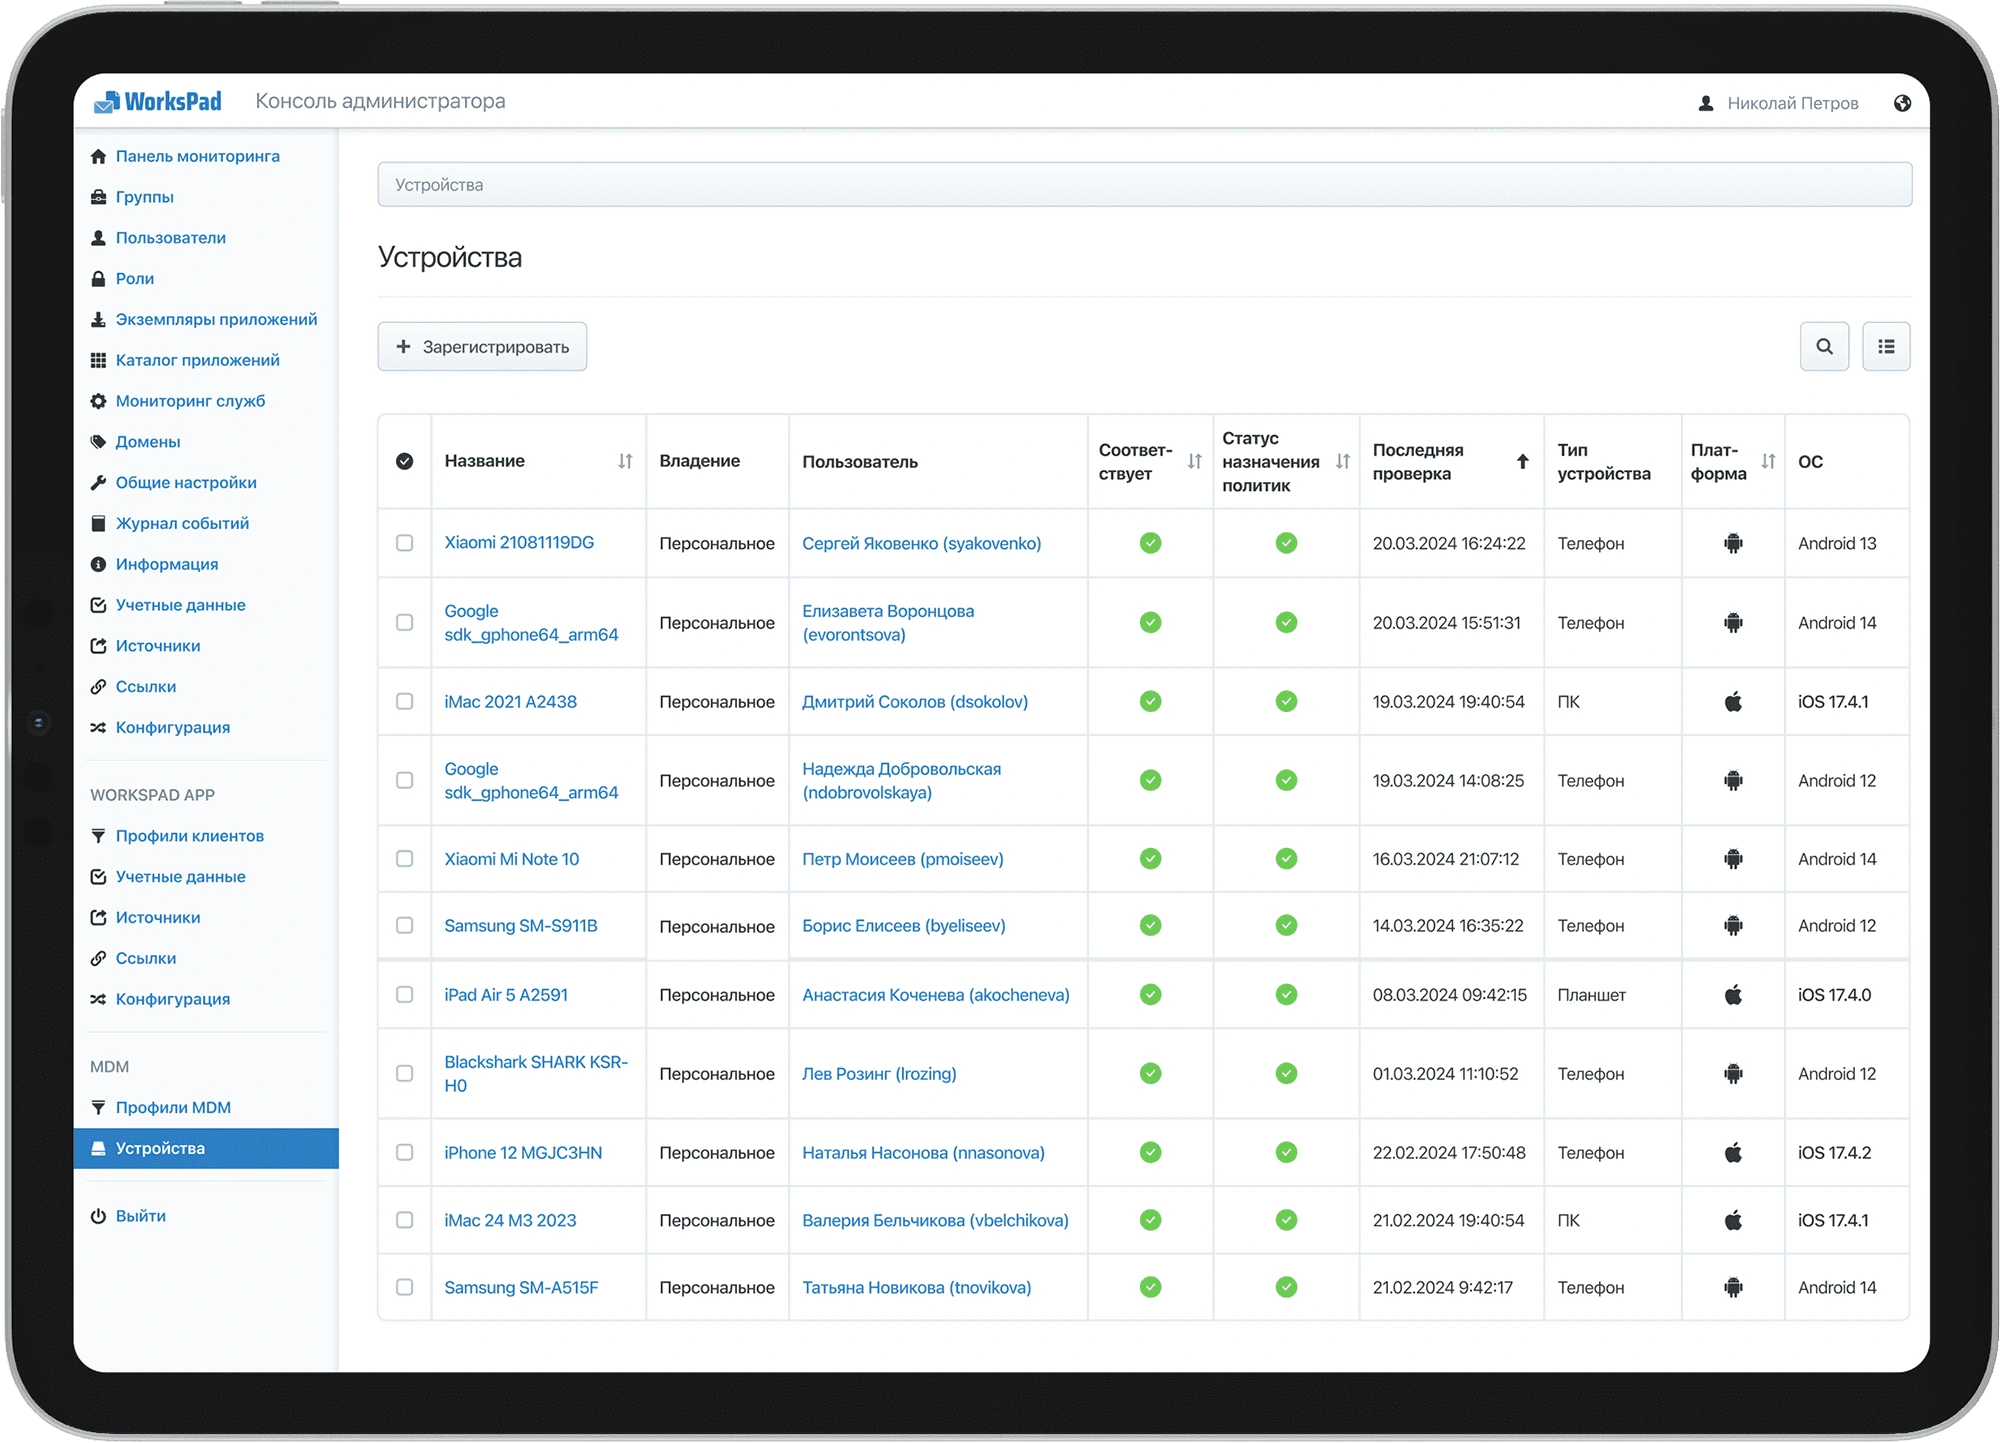This screenshot has height=1443, width=2000.
Task: Check the box for Xiaomi 21081119DG
Action: click(x=404, y=543)
